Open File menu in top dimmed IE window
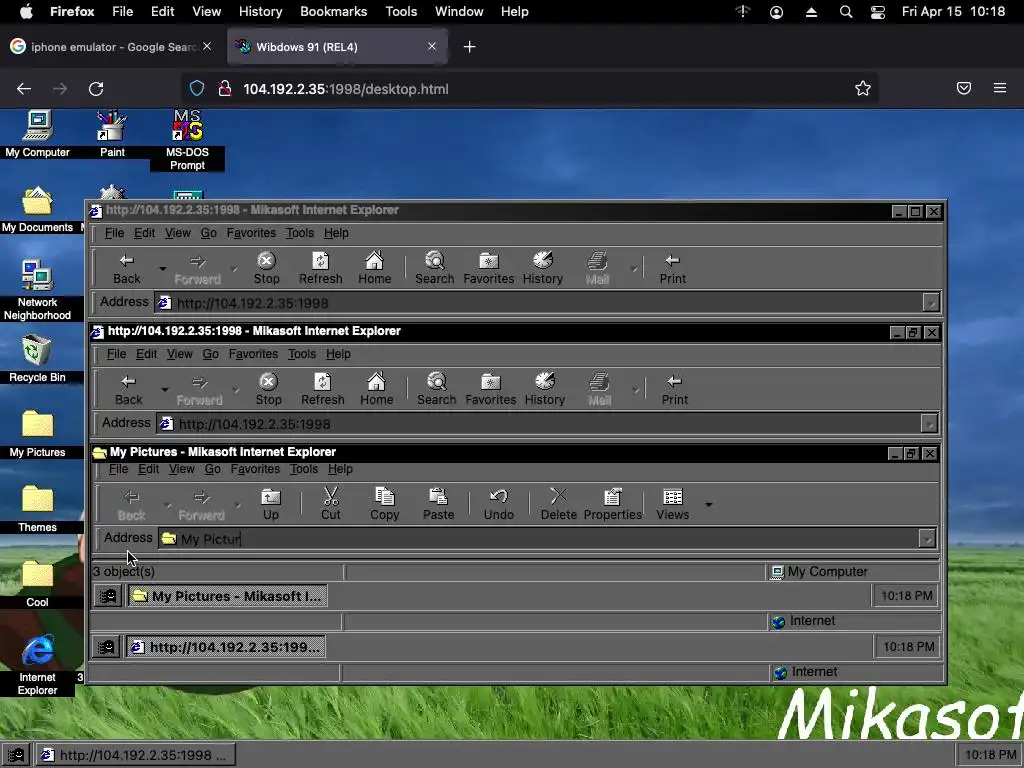Image resolution: width=1024 pixels, height=768 pixels. [x=114, y=233]
